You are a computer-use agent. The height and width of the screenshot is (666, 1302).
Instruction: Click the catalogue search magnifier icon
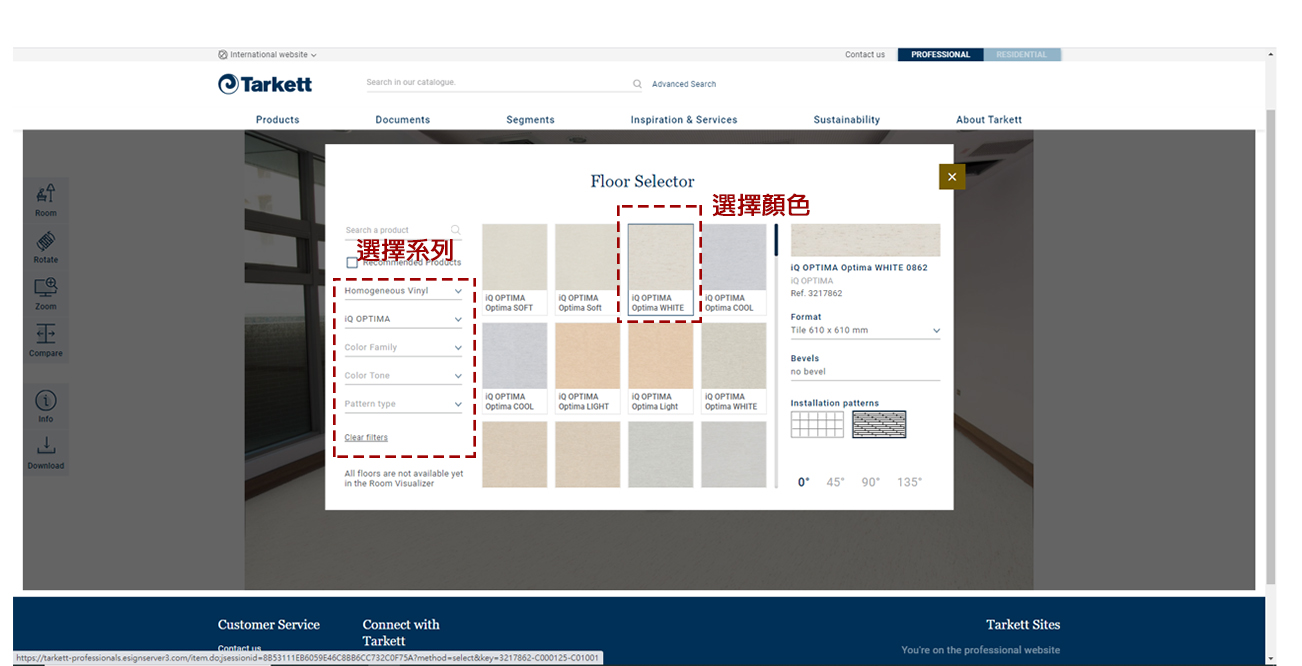pos(637,84)
